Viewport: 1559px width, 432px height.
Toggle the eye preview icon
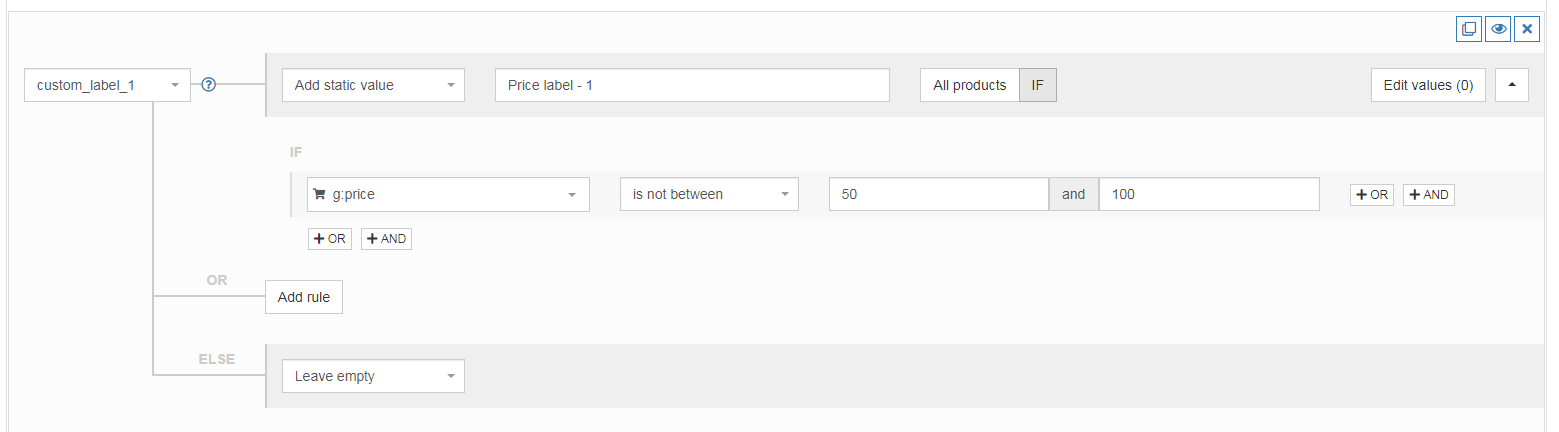click(x=1498, y=29)
